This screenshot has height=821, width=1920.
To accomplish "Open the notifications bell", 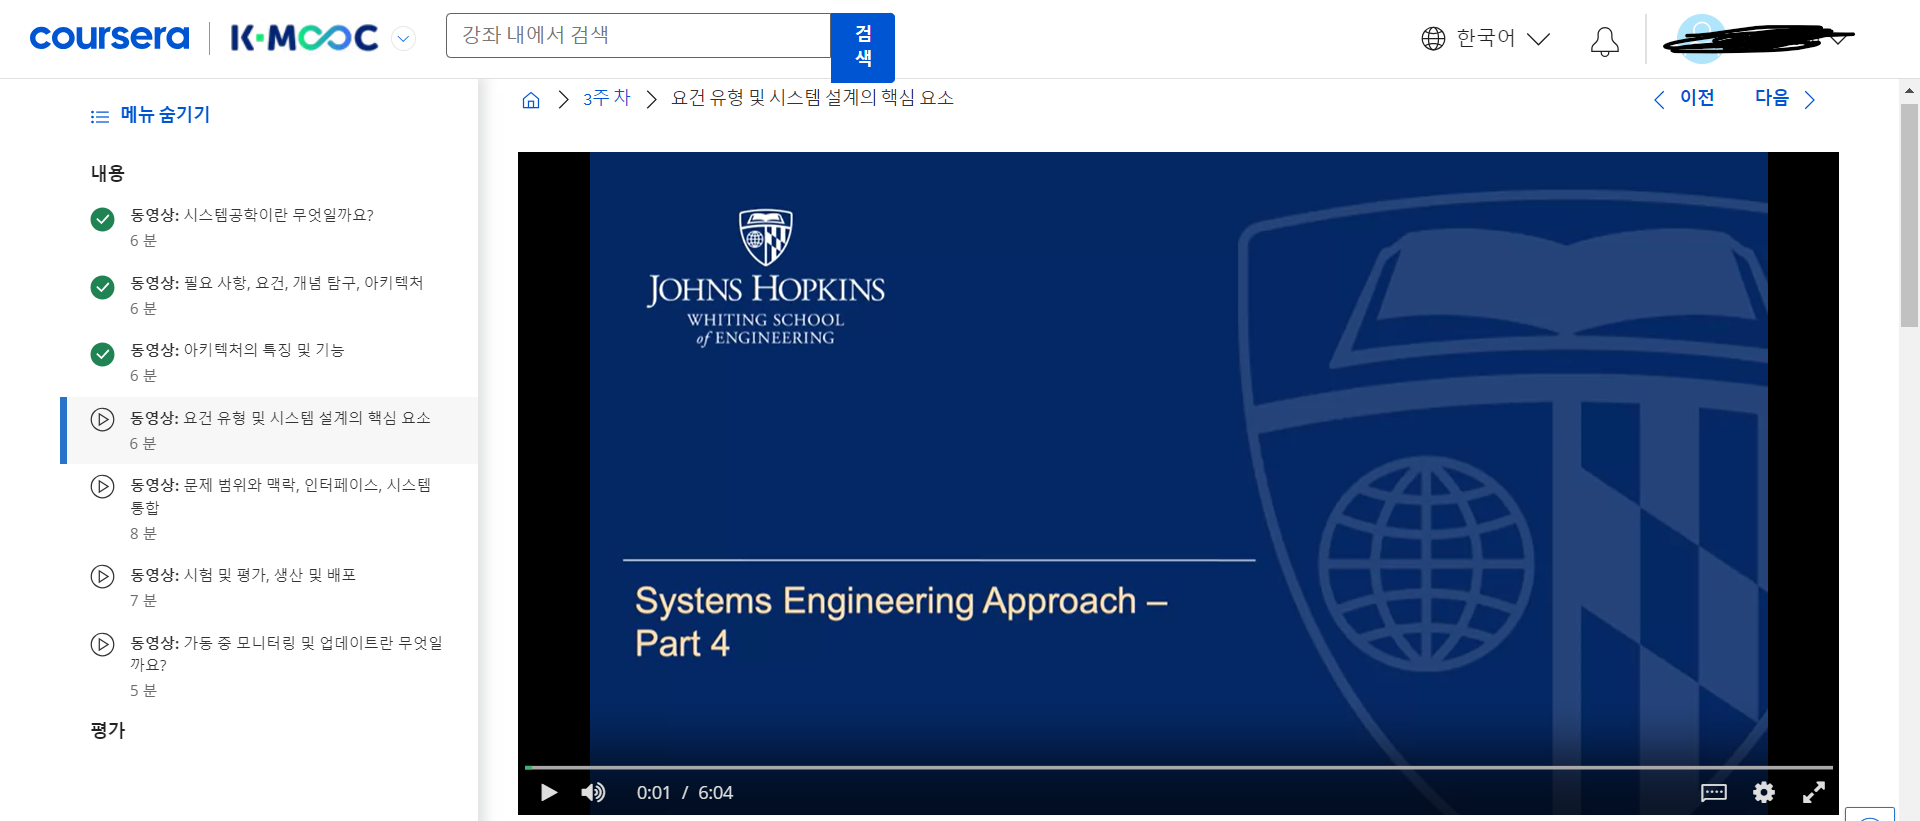I will (1605, 41).
